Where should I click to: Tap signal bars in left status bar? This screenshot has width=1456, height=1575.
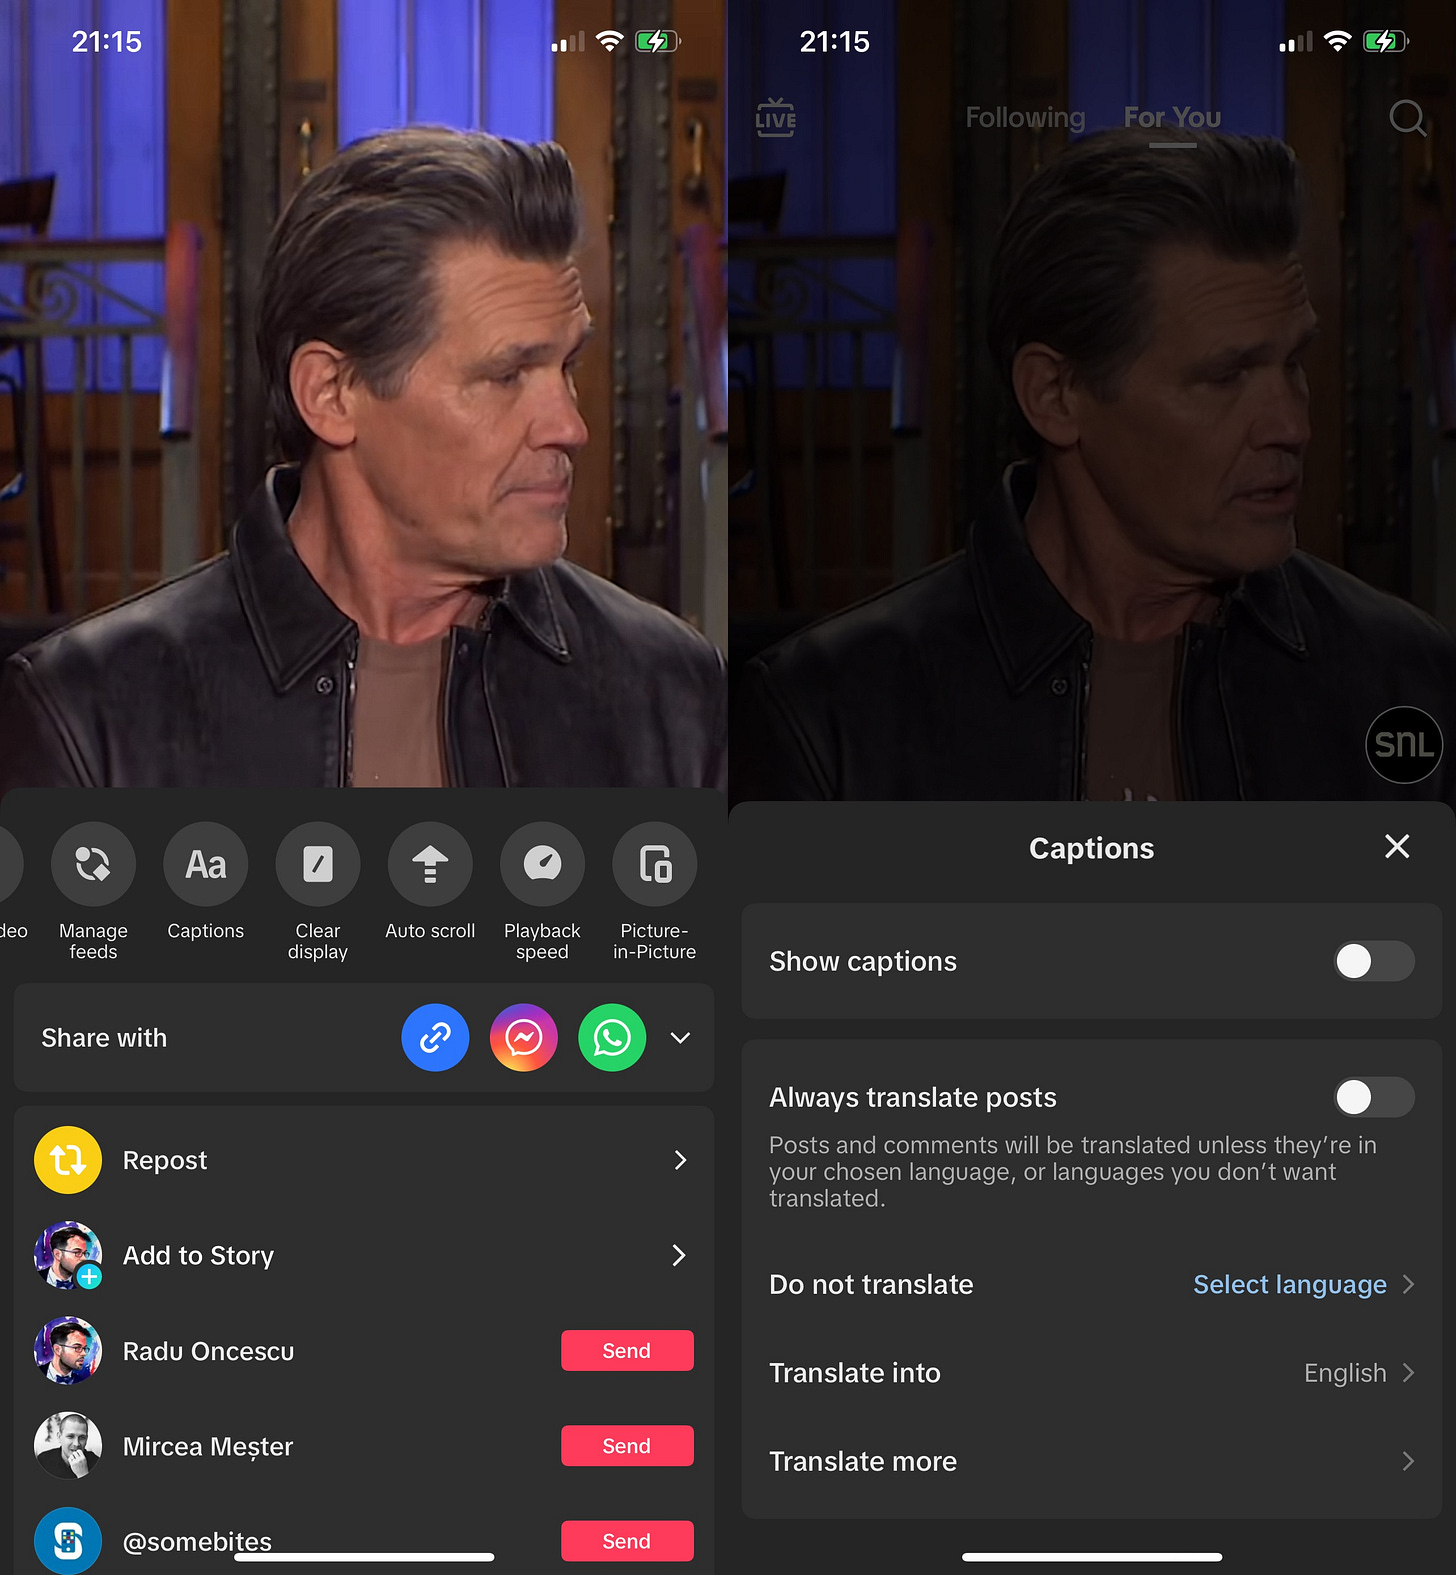568,42
